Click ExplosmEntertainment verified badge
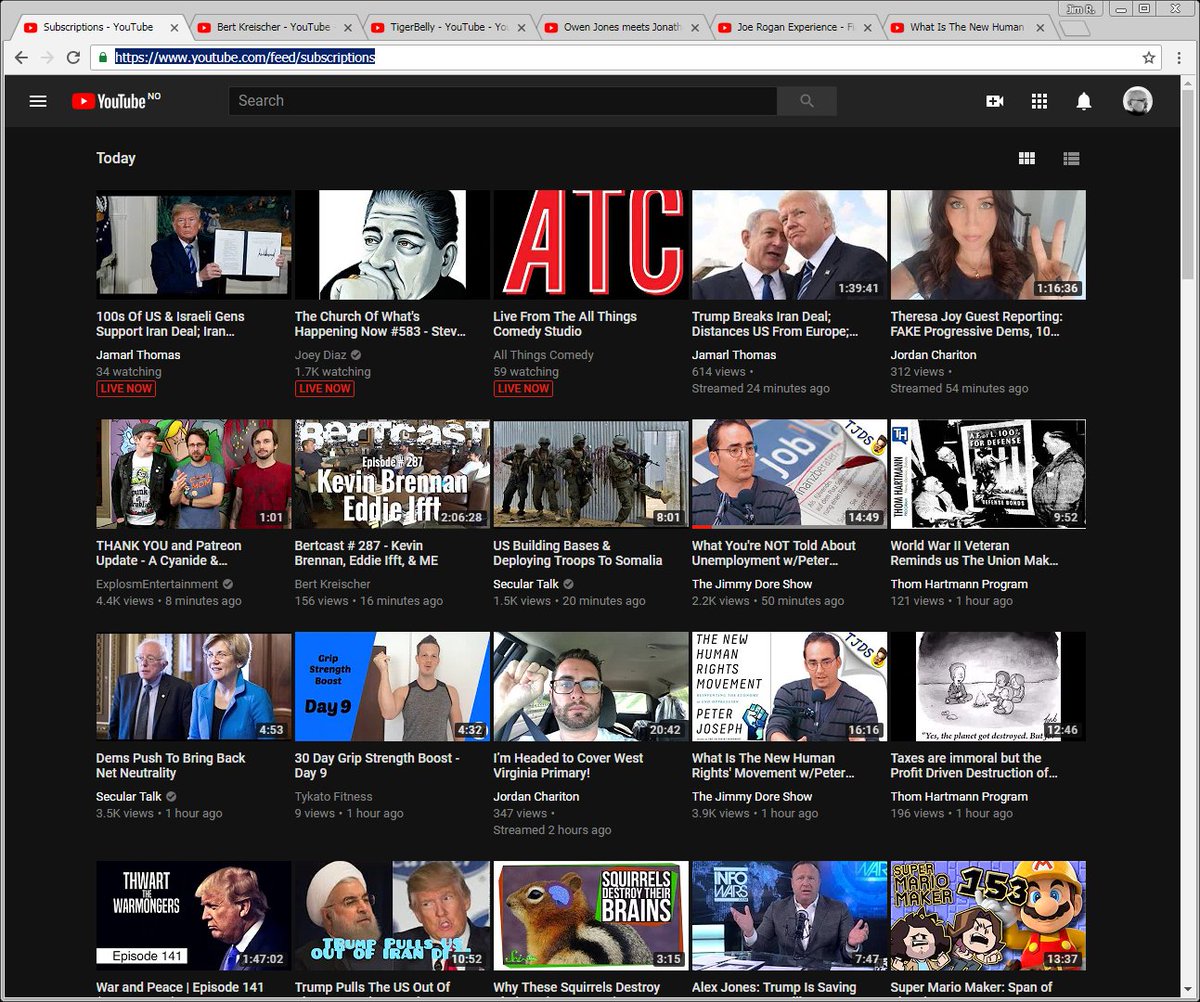The image size is (1200, 1002). point(228,584)
